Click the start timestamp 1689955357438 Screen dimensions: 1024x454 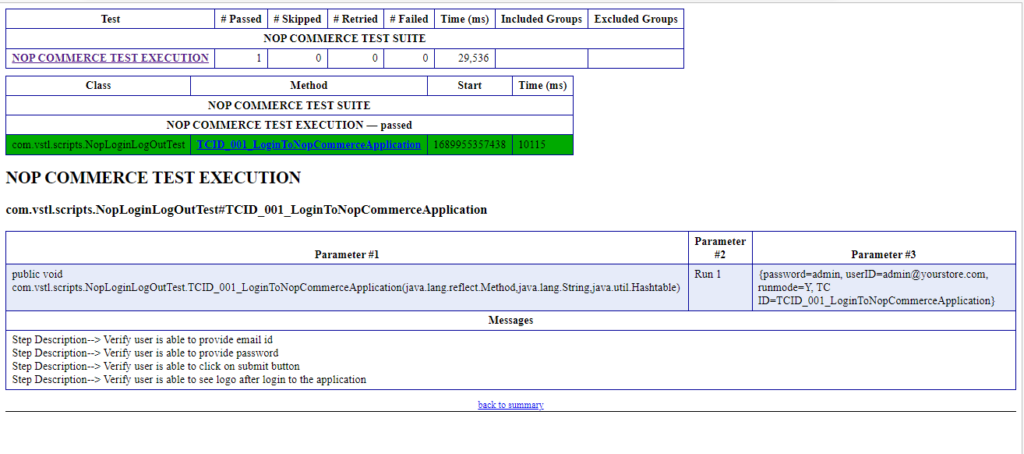coord(470,144)
